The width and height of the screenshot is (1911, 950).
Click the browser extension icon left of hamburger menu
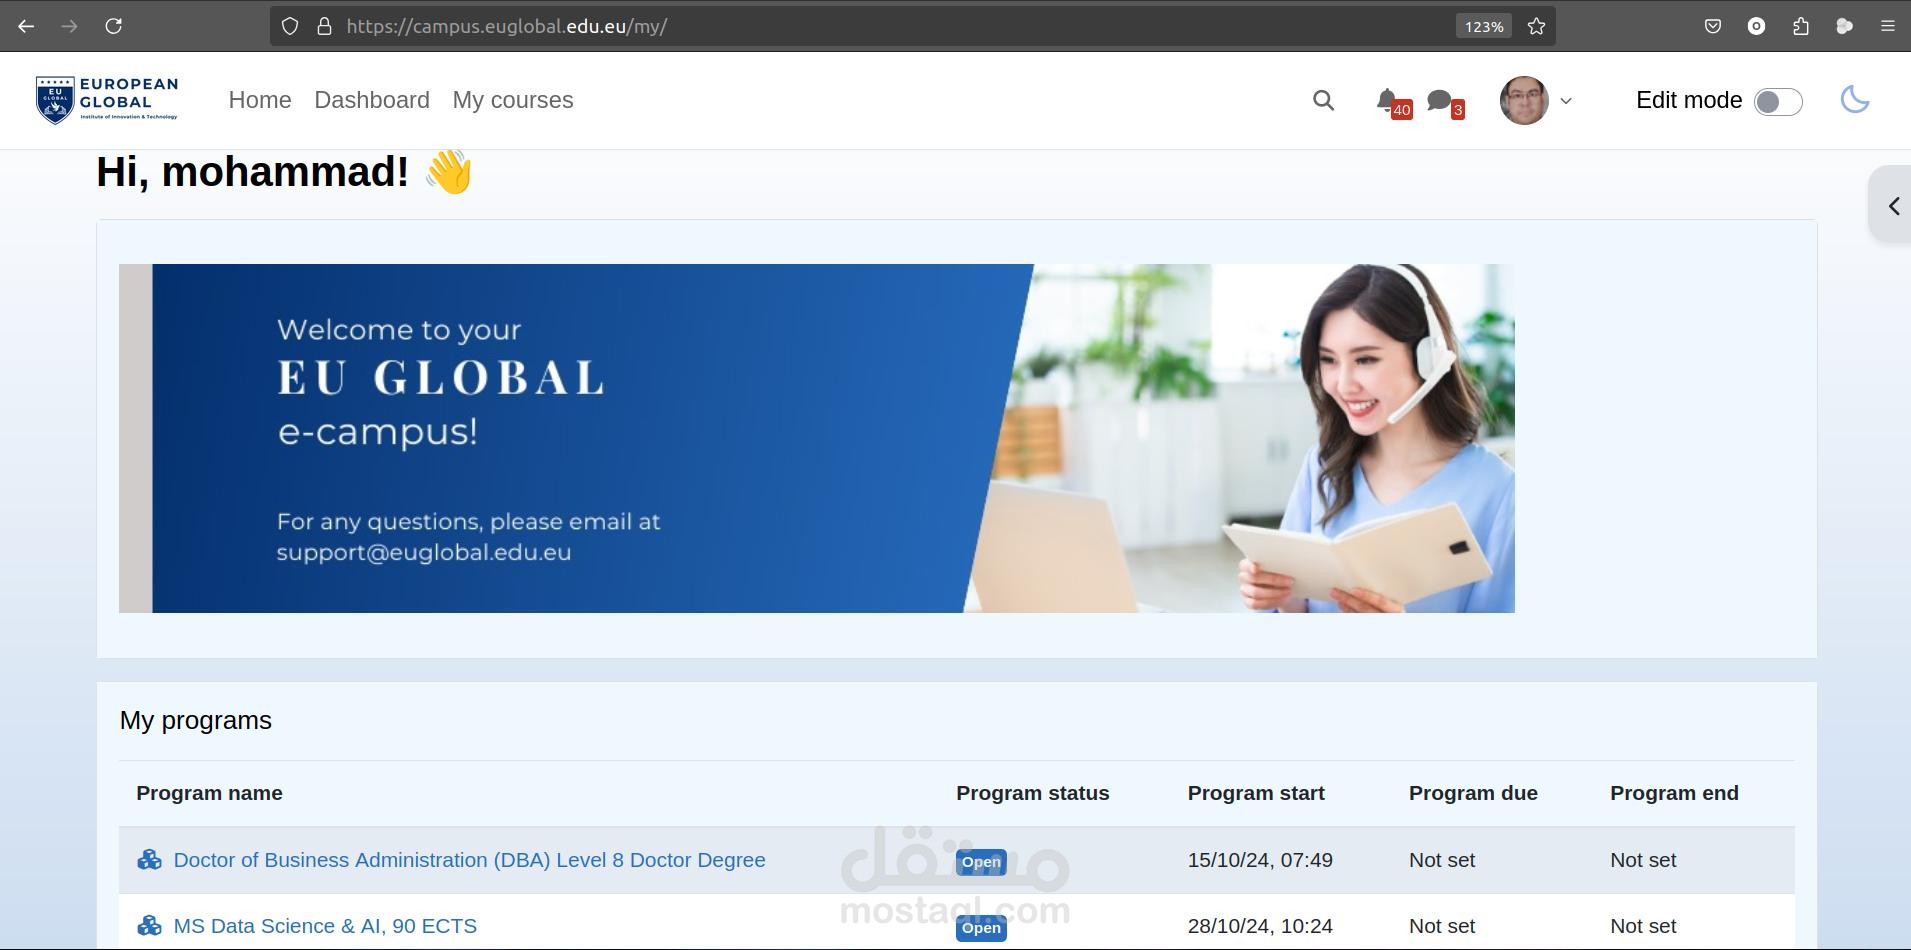(x=1845, y=26)
